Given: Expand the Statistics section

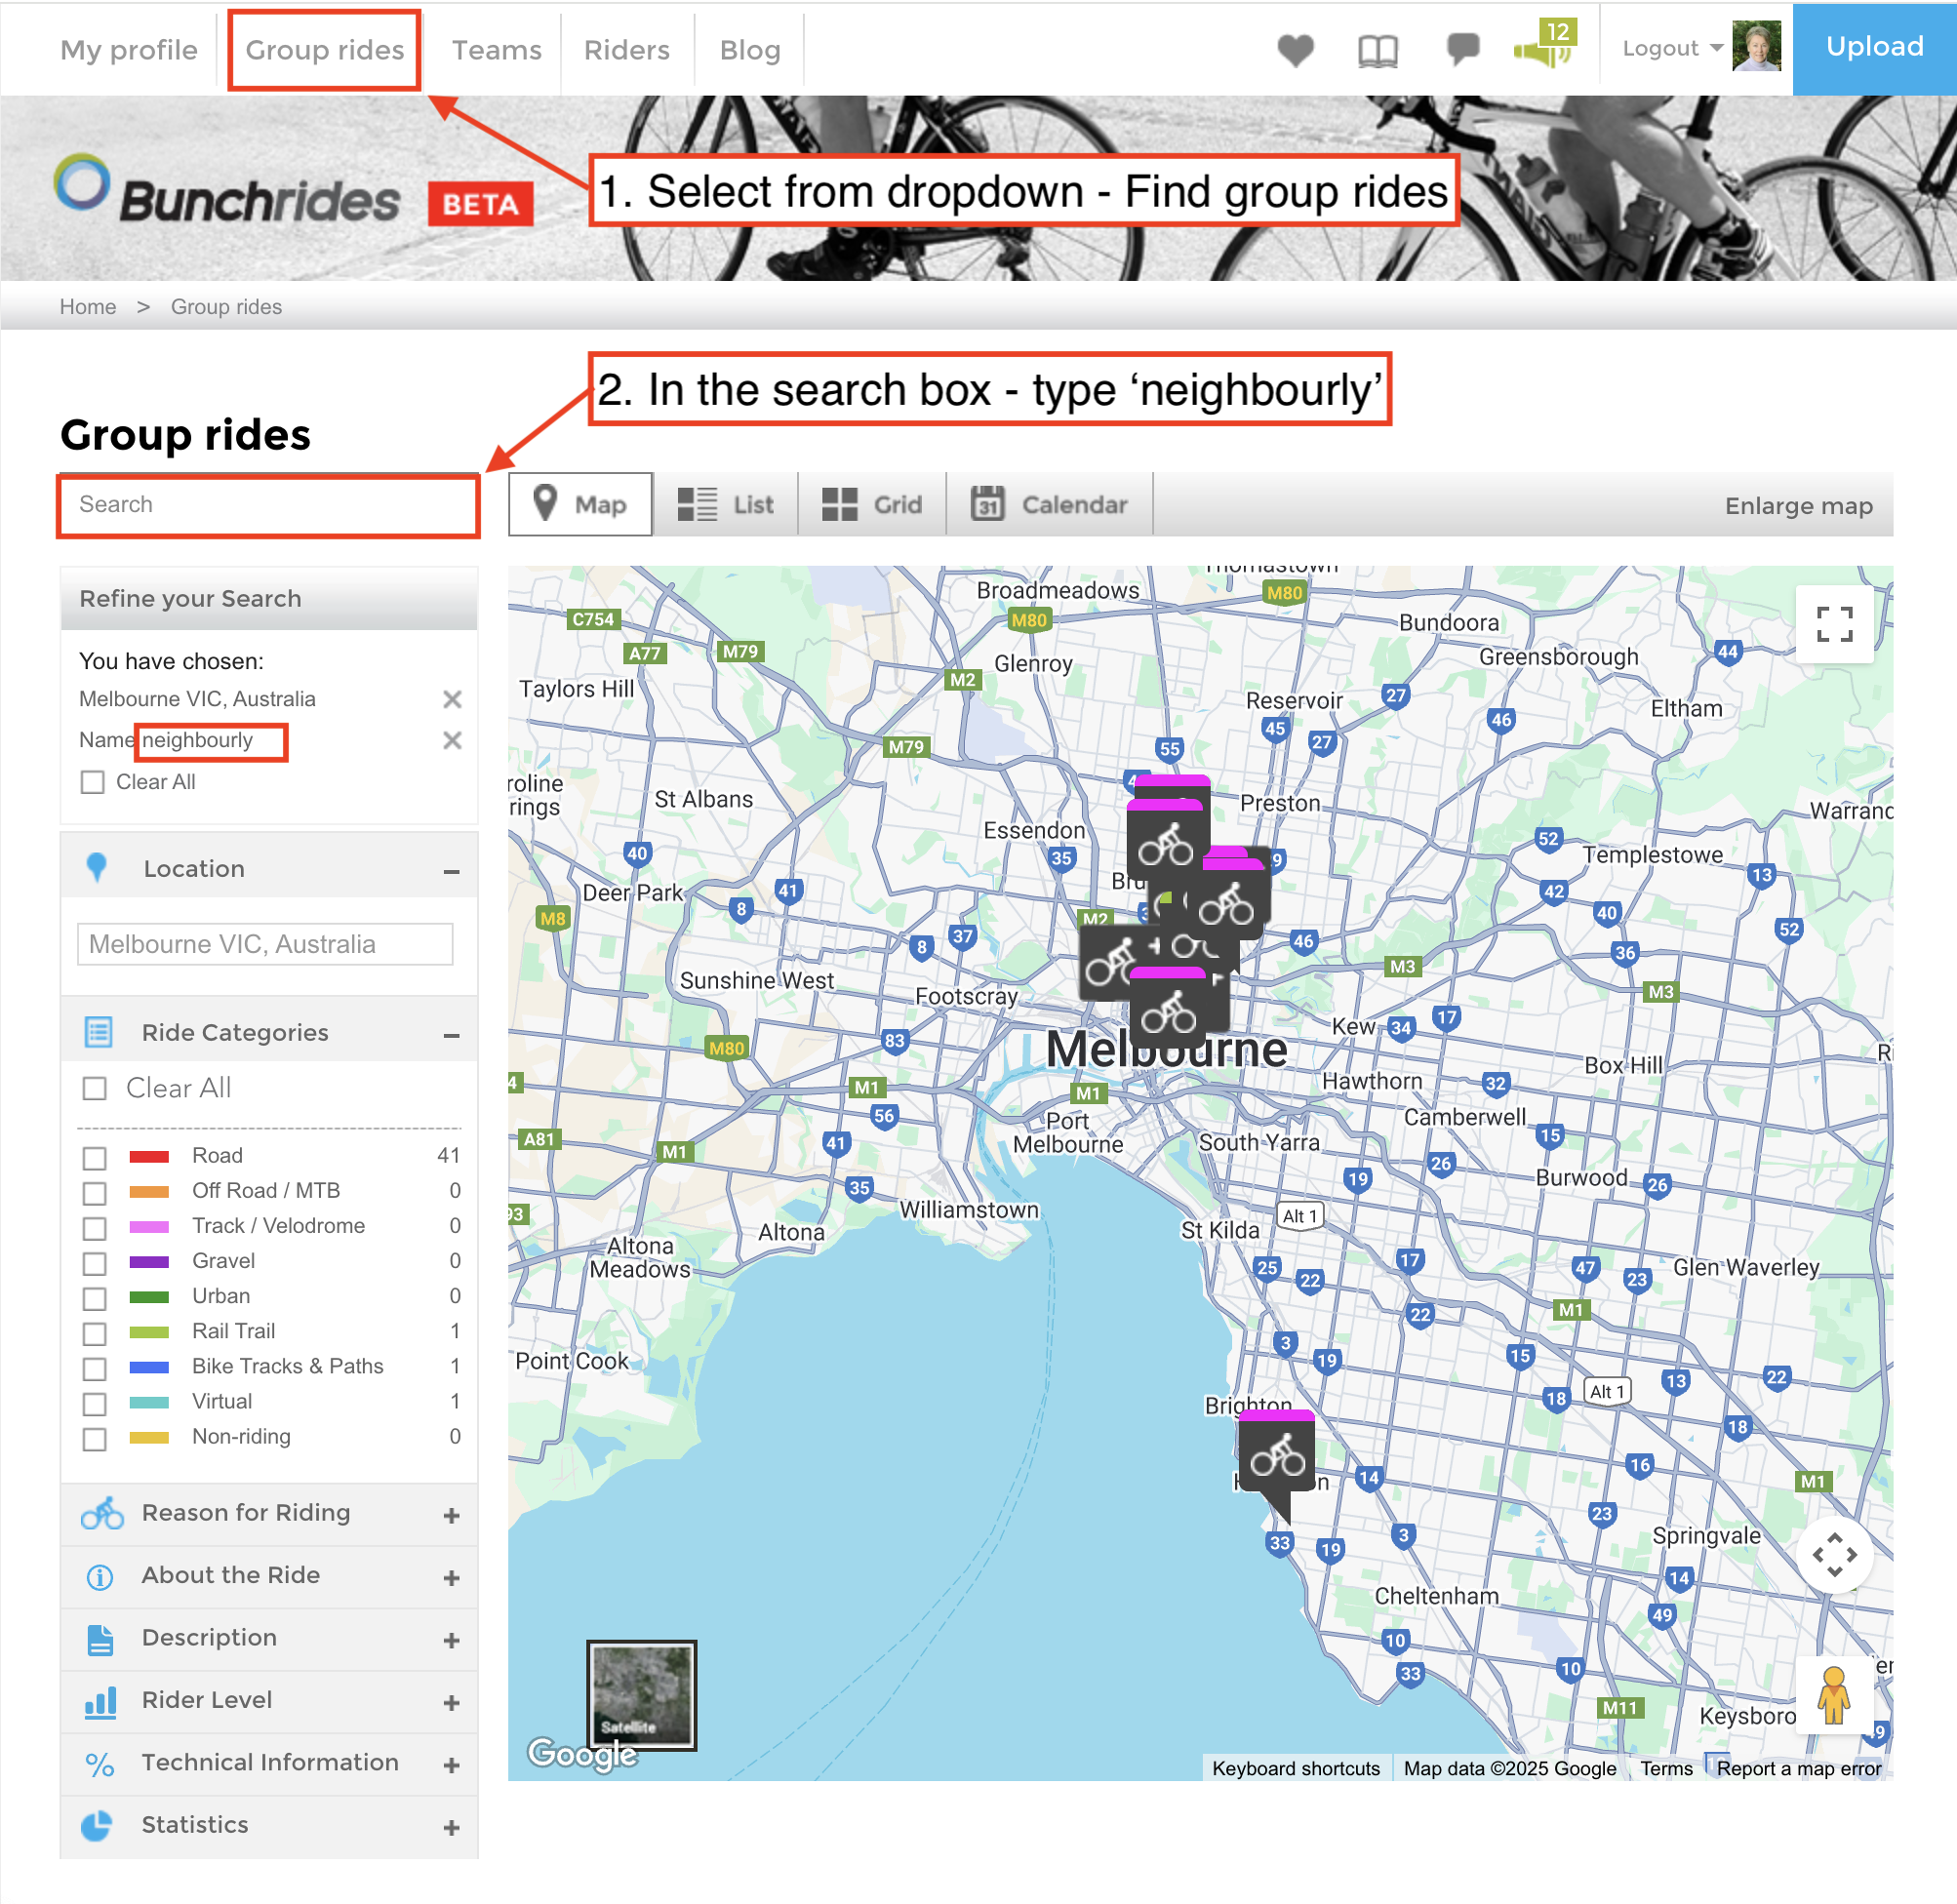Looking at the screenshot, I should (452, 1828).
